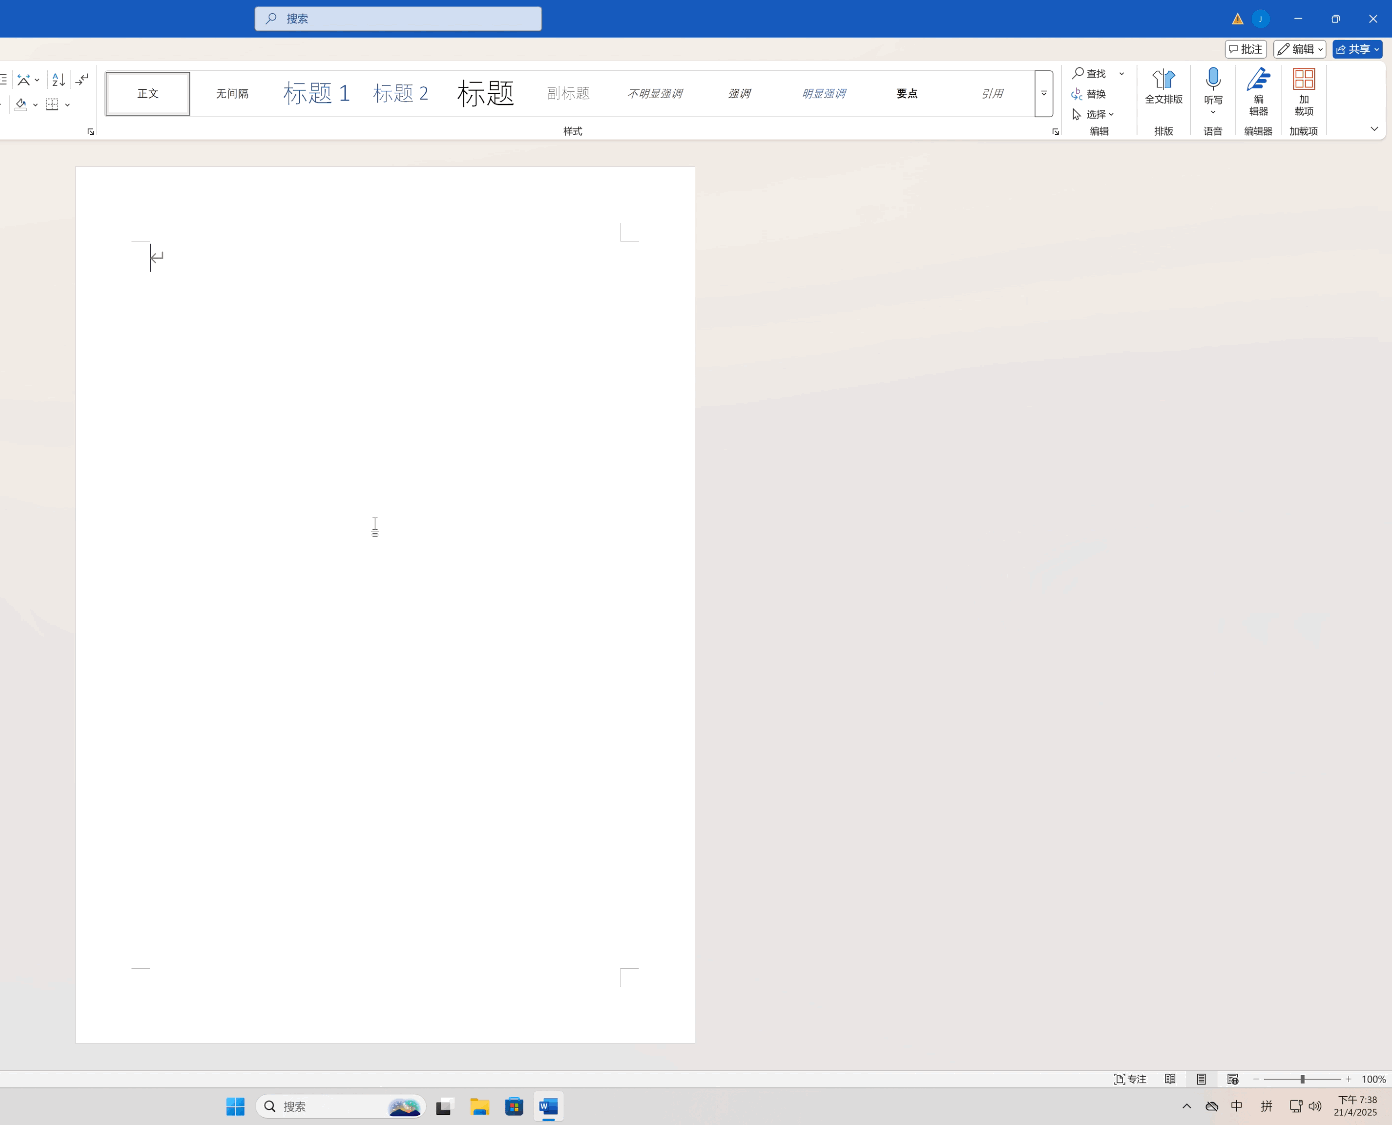The width and height of the screenshot is (1392, 1125).
Task: Apply the 标题 1 heading style
Action: (x=317, y=93)
